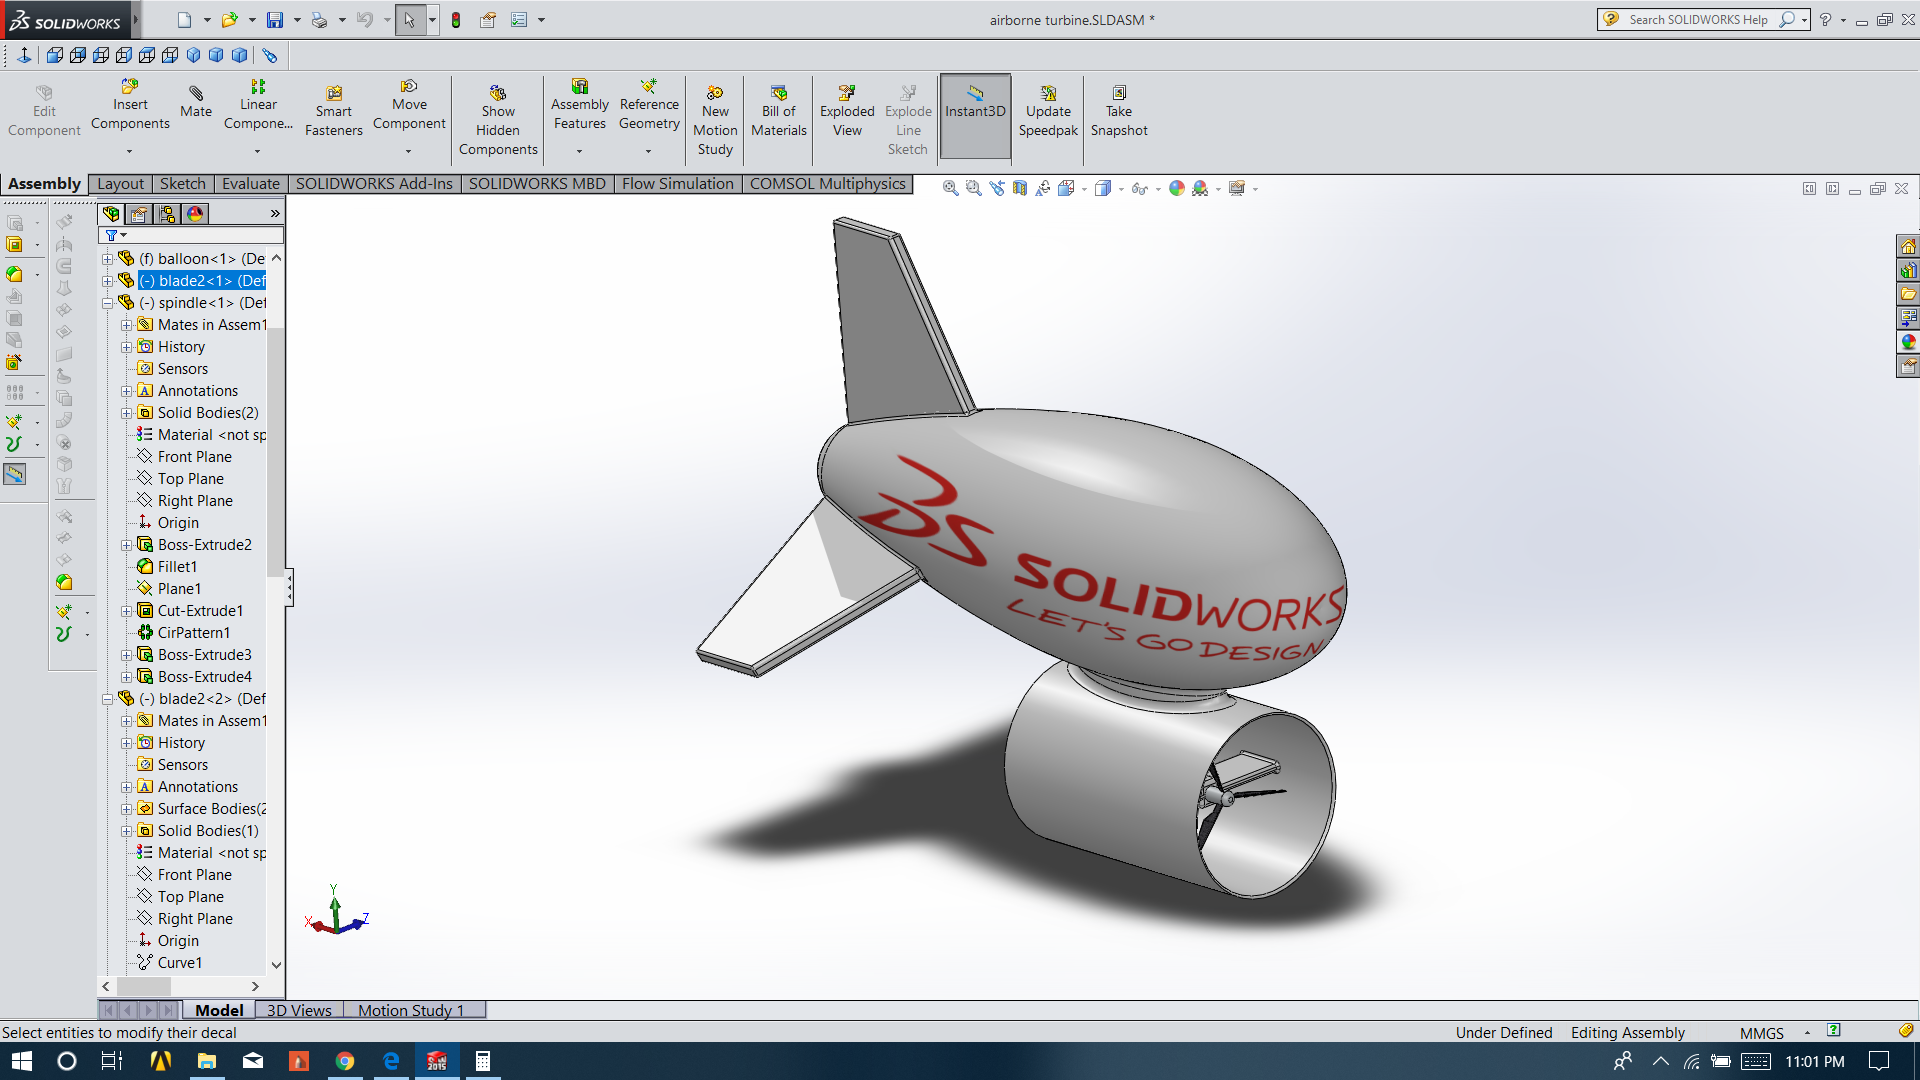The height and width of the screenshot is (1080, 1920).
Task: Take Snapshot of the assembly
Action: [x=1119, y=111]
